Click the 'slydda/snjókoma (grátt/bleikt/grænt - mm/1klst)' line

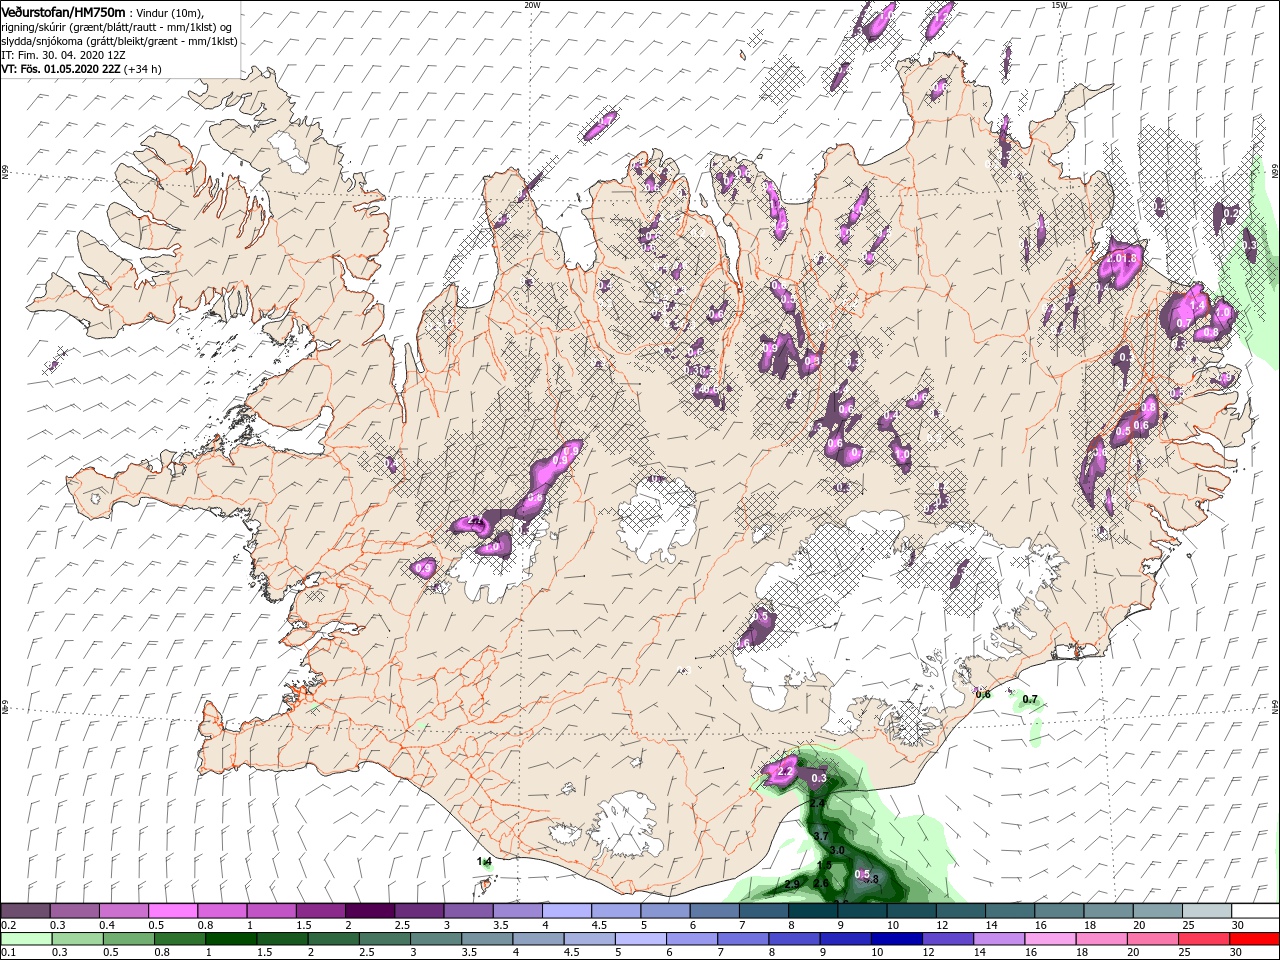(x=117, y=41)
